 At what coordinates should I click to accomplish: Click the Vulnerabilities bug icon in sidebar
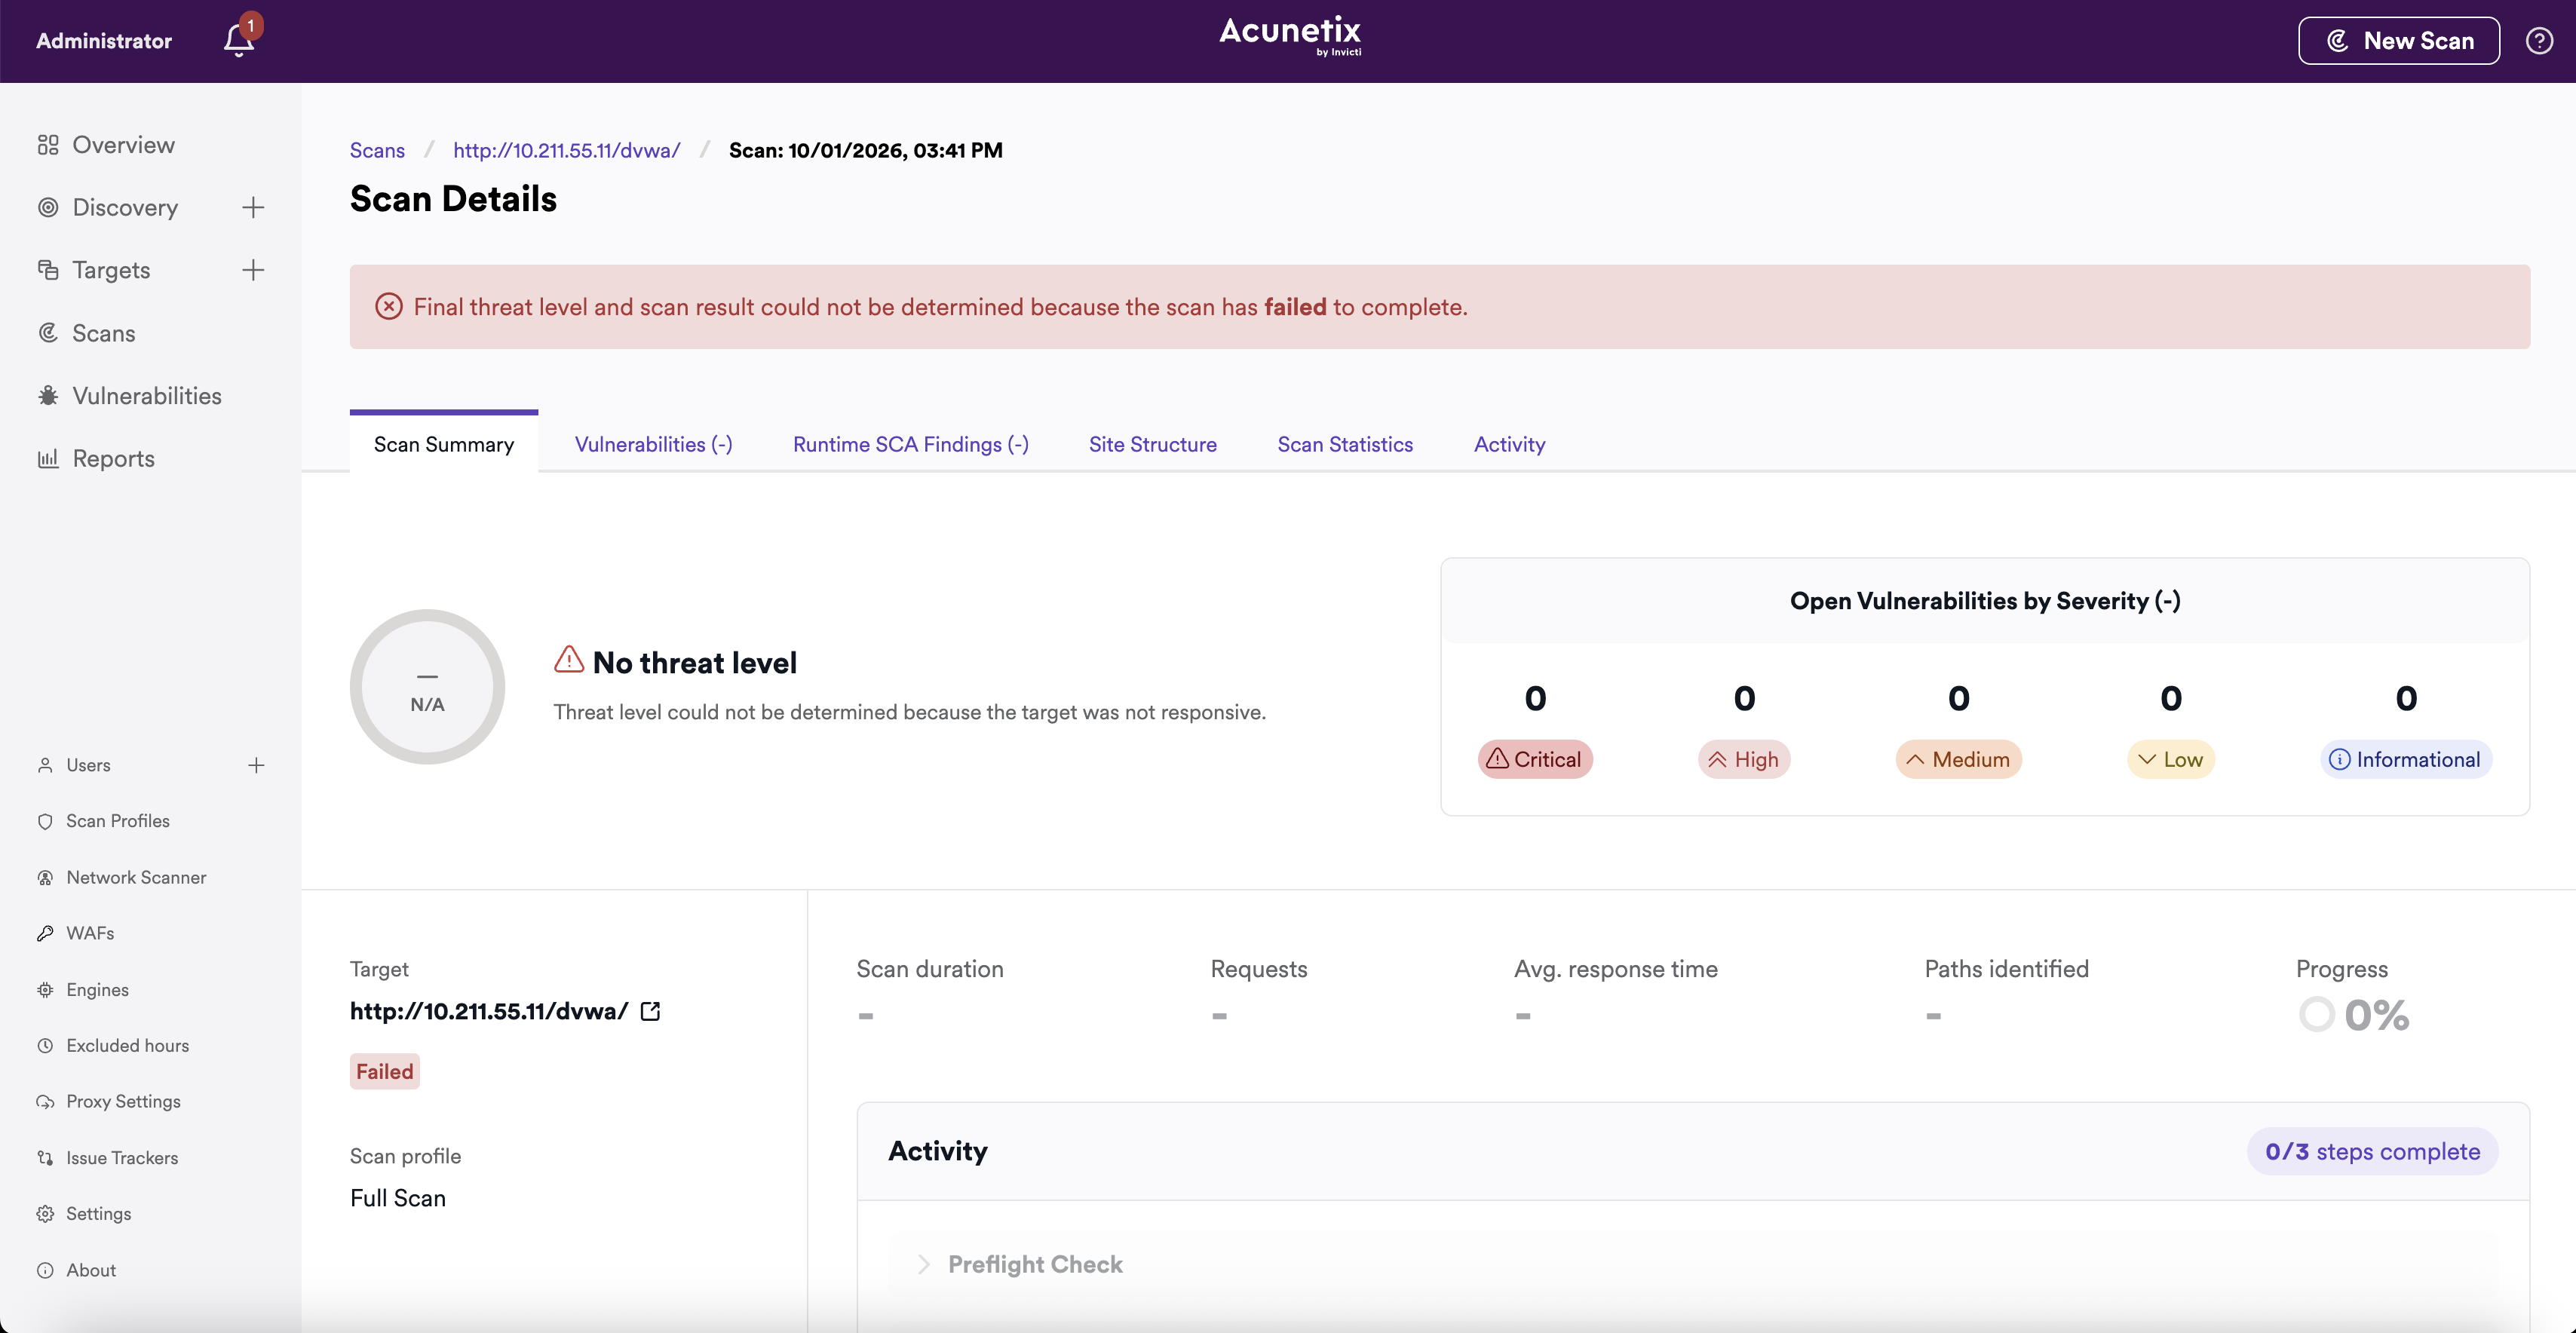(47, 396)
